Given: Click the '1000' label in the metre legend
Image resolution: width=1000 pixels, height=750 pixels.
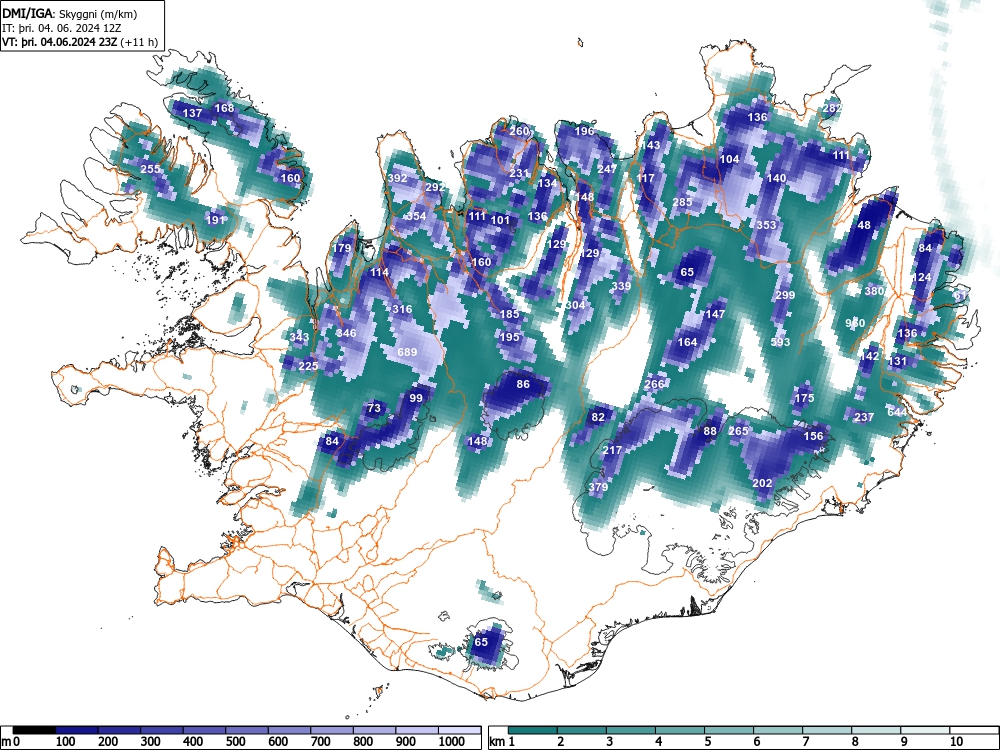Looking at the screenshot, I should coord(452,741).
